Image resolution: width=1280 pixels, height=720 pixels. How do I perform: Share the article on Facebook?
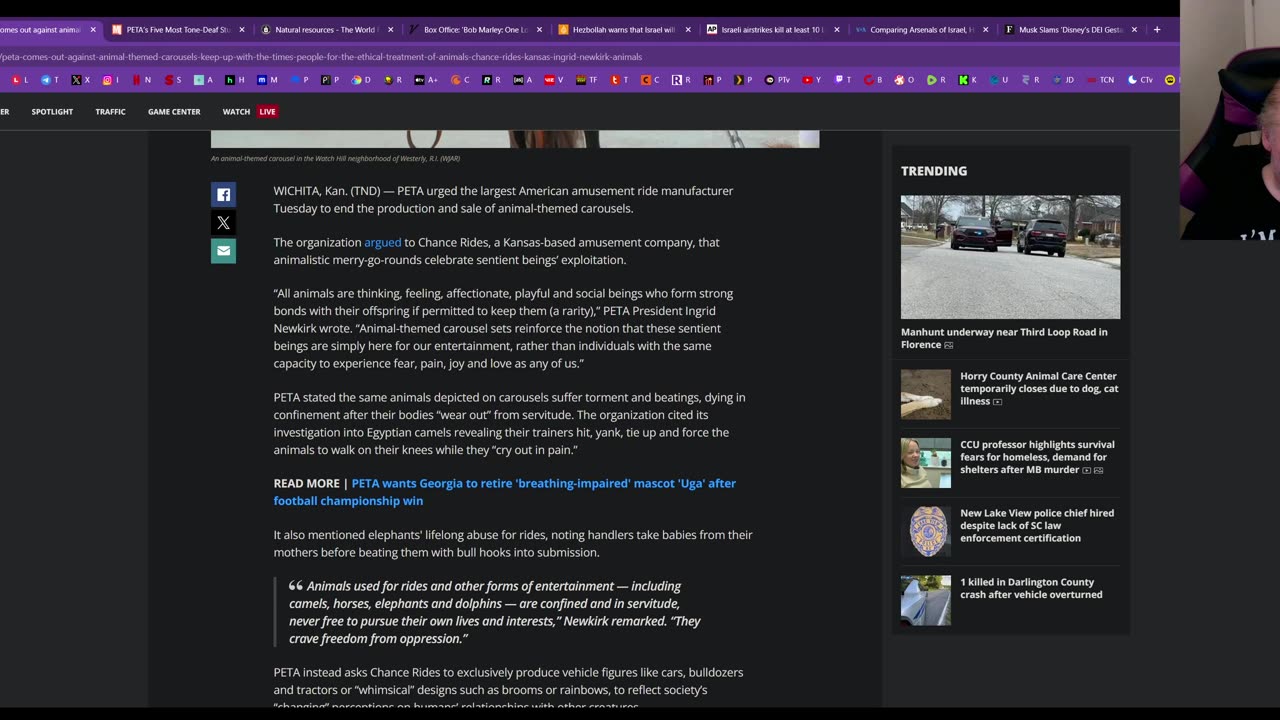click(x=223, y=195)
